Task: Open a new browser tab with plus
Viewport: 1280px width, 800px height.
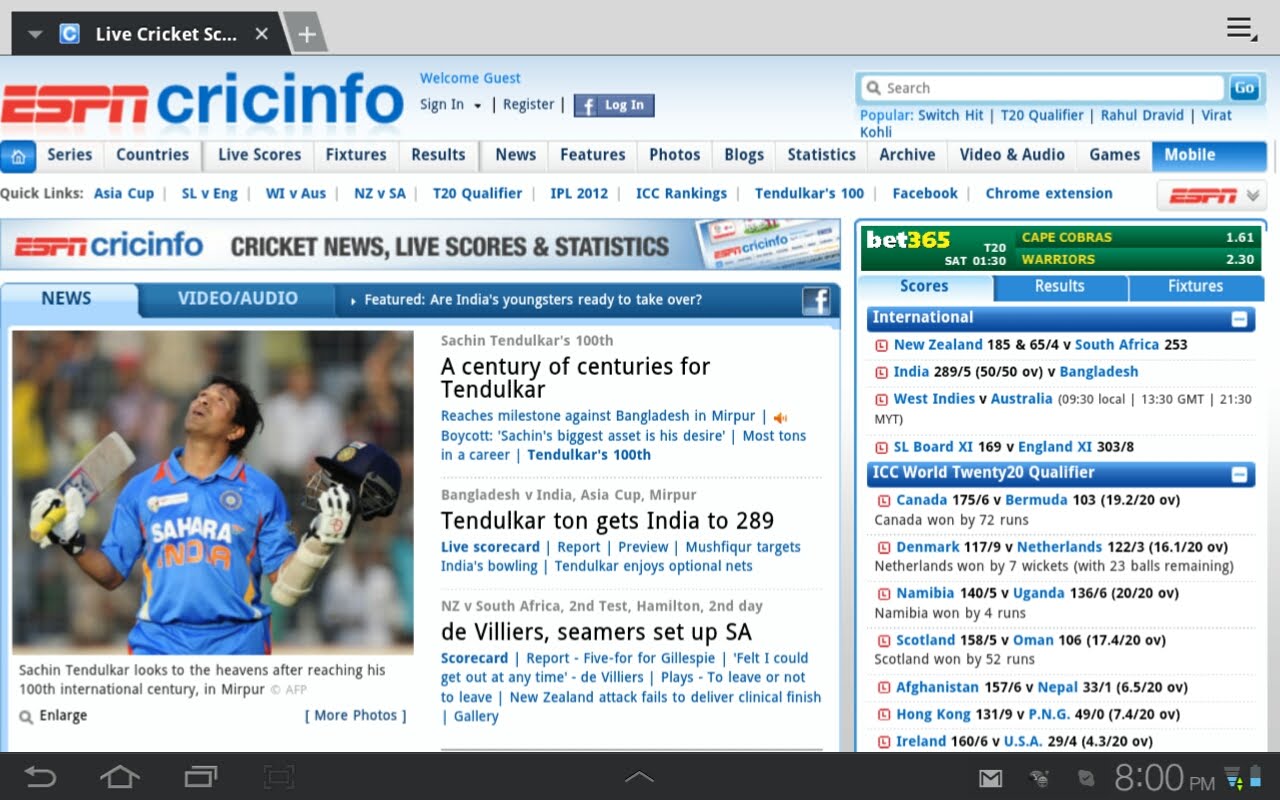Action: pyautogui.click(x=306, y=34)
